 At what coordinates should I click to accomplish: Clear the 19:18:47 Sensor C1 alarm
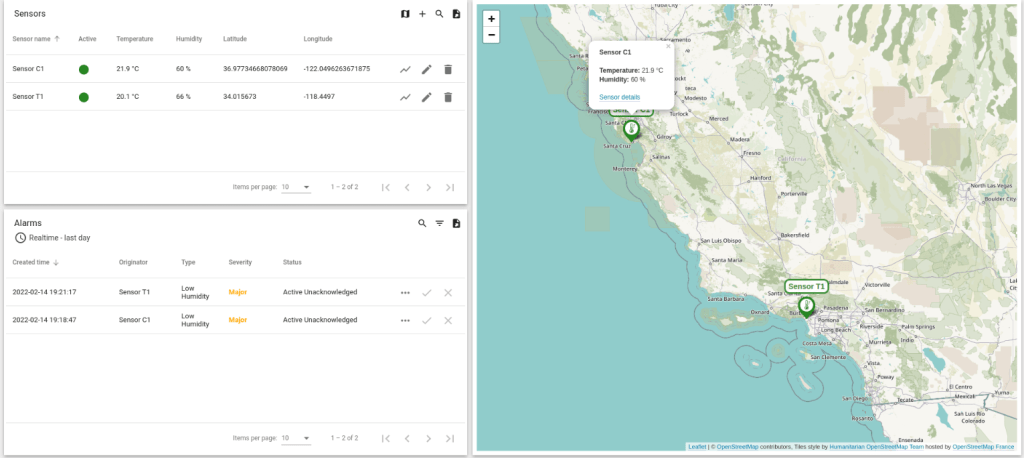click(x=448, y=321)
